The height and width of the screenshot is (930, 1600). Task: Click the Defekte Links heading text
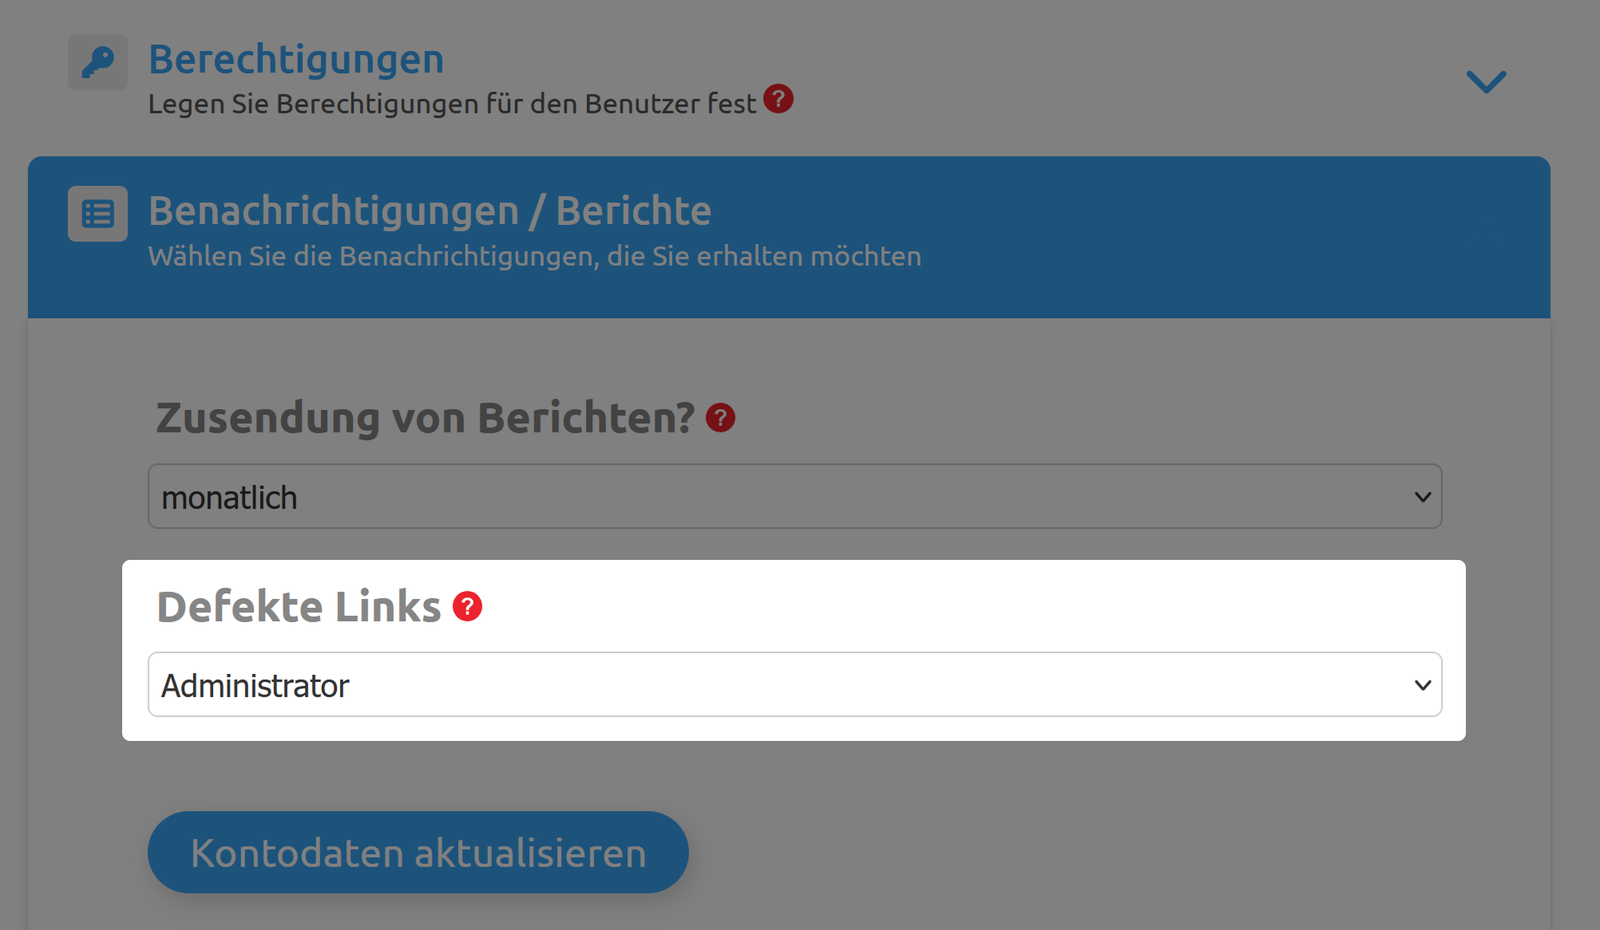300,605
